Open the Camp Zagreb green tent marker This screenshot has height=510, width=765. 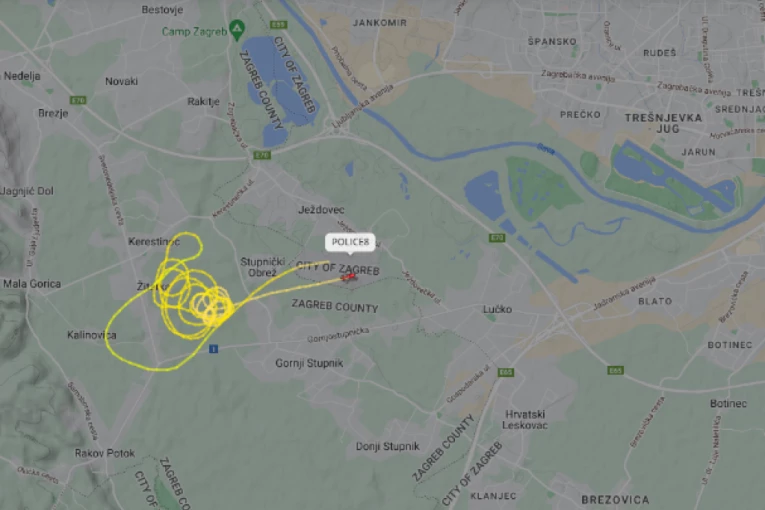(x=237, y=30)
